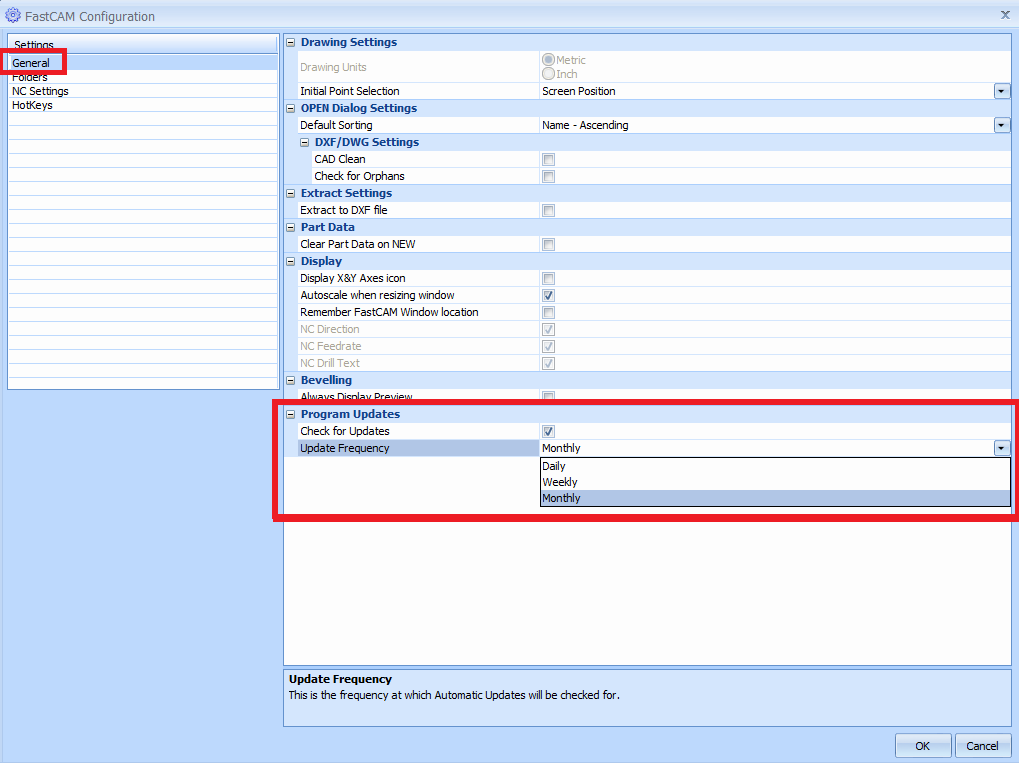Close the FastCAM Configuration window
Screen dimensions: 1019x763
(x=1005, y=15)
